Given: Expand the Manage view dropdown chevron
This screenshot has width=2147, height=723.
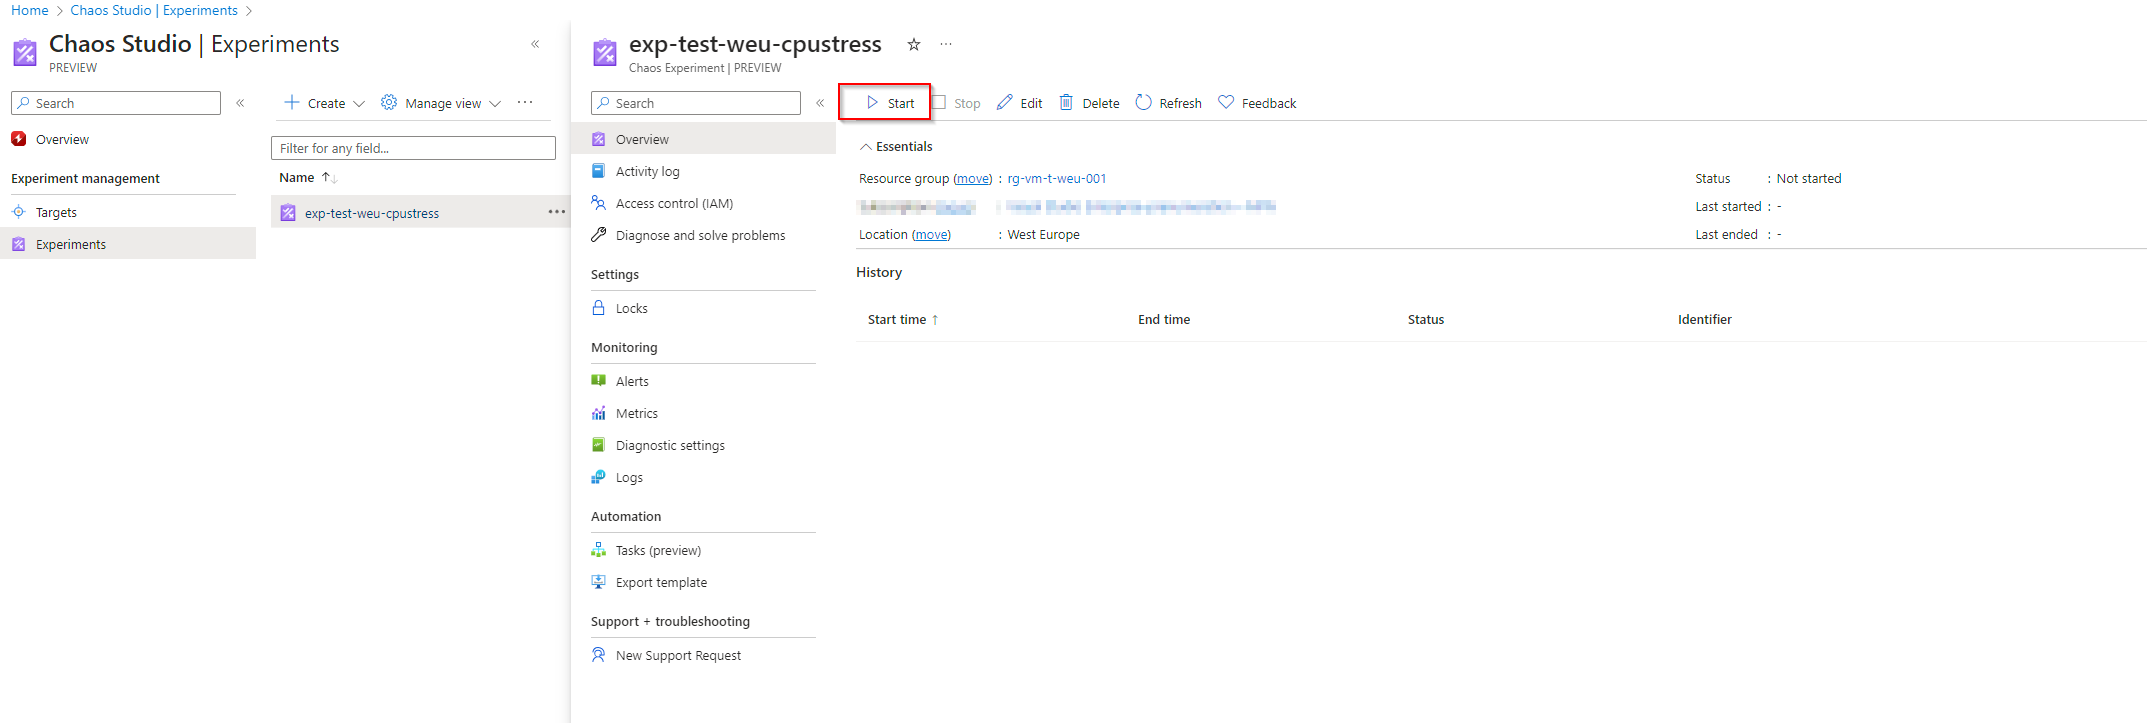Looking at the screenshot, I should point(495,103).
